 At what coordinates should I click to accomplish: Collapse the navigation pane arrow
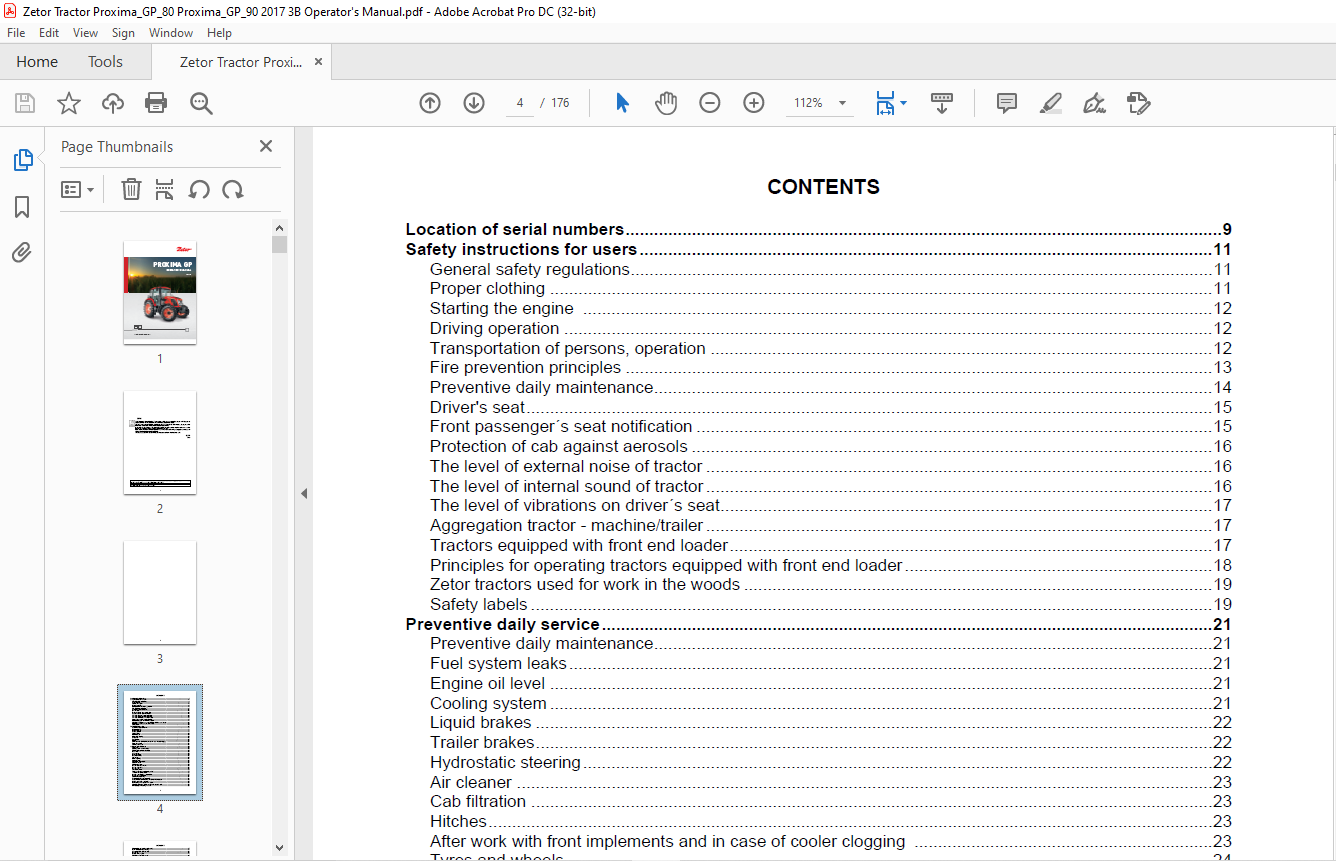(304, 493)
